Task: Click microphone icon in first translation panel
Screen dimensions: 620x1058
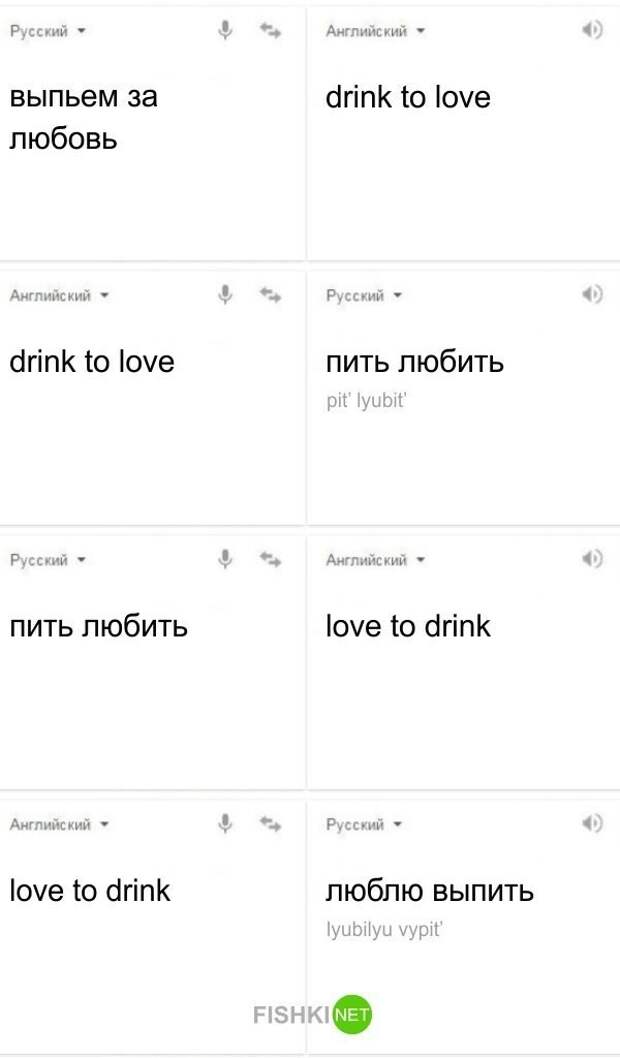Action: (x=226, y=30)
